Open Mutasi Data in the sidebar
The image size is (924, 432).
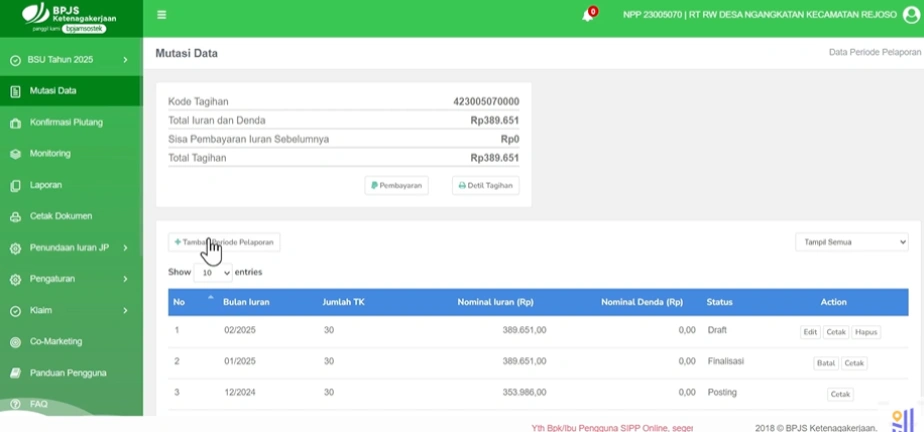[71, 91]
